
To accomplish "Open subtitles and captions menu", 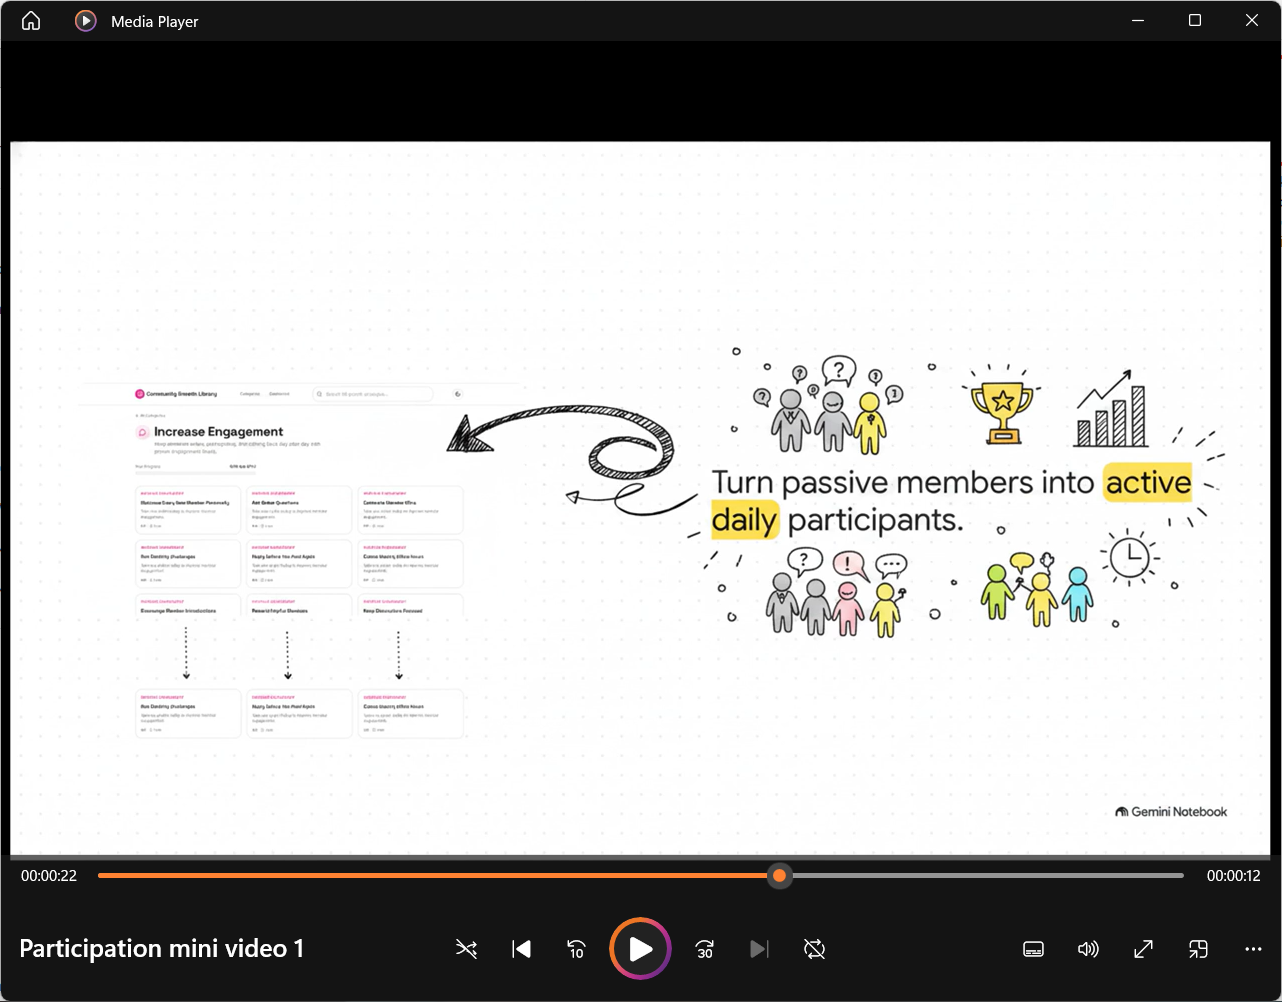I will tap(1034, 949).
